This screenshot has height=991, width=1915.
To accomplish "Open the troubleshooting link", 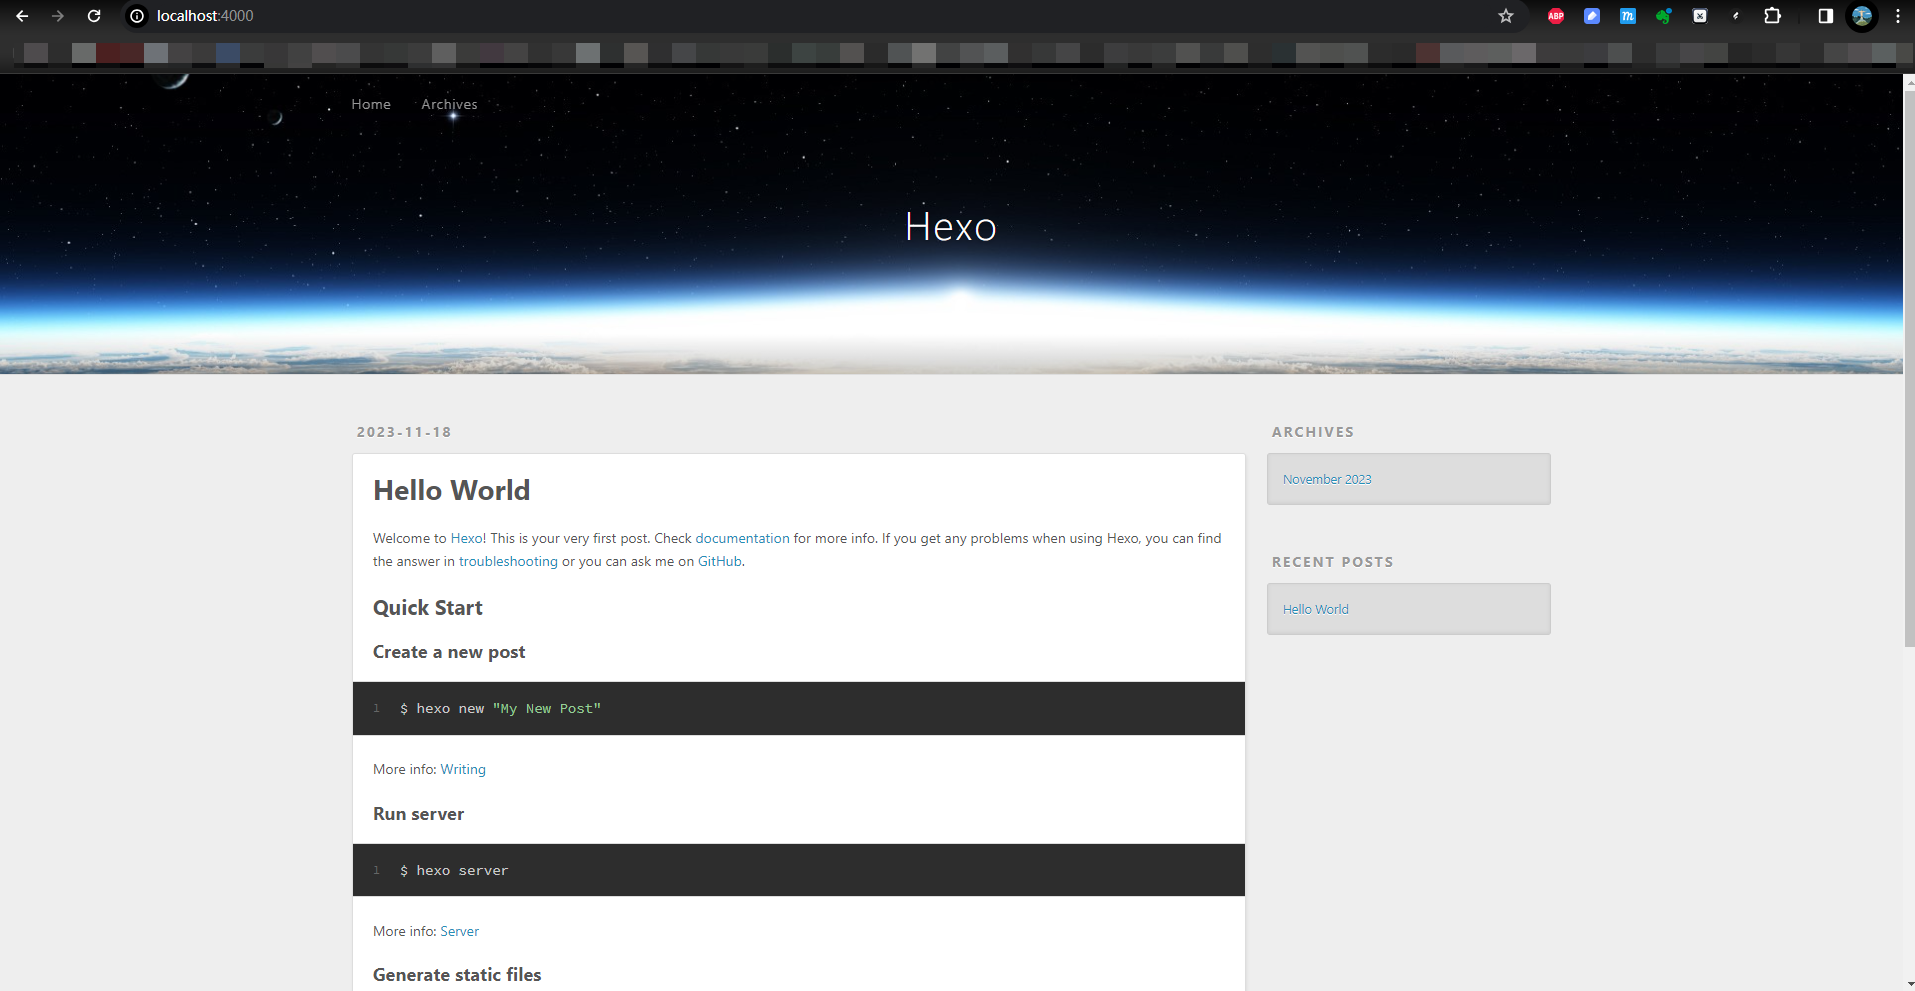I will 508,561.
